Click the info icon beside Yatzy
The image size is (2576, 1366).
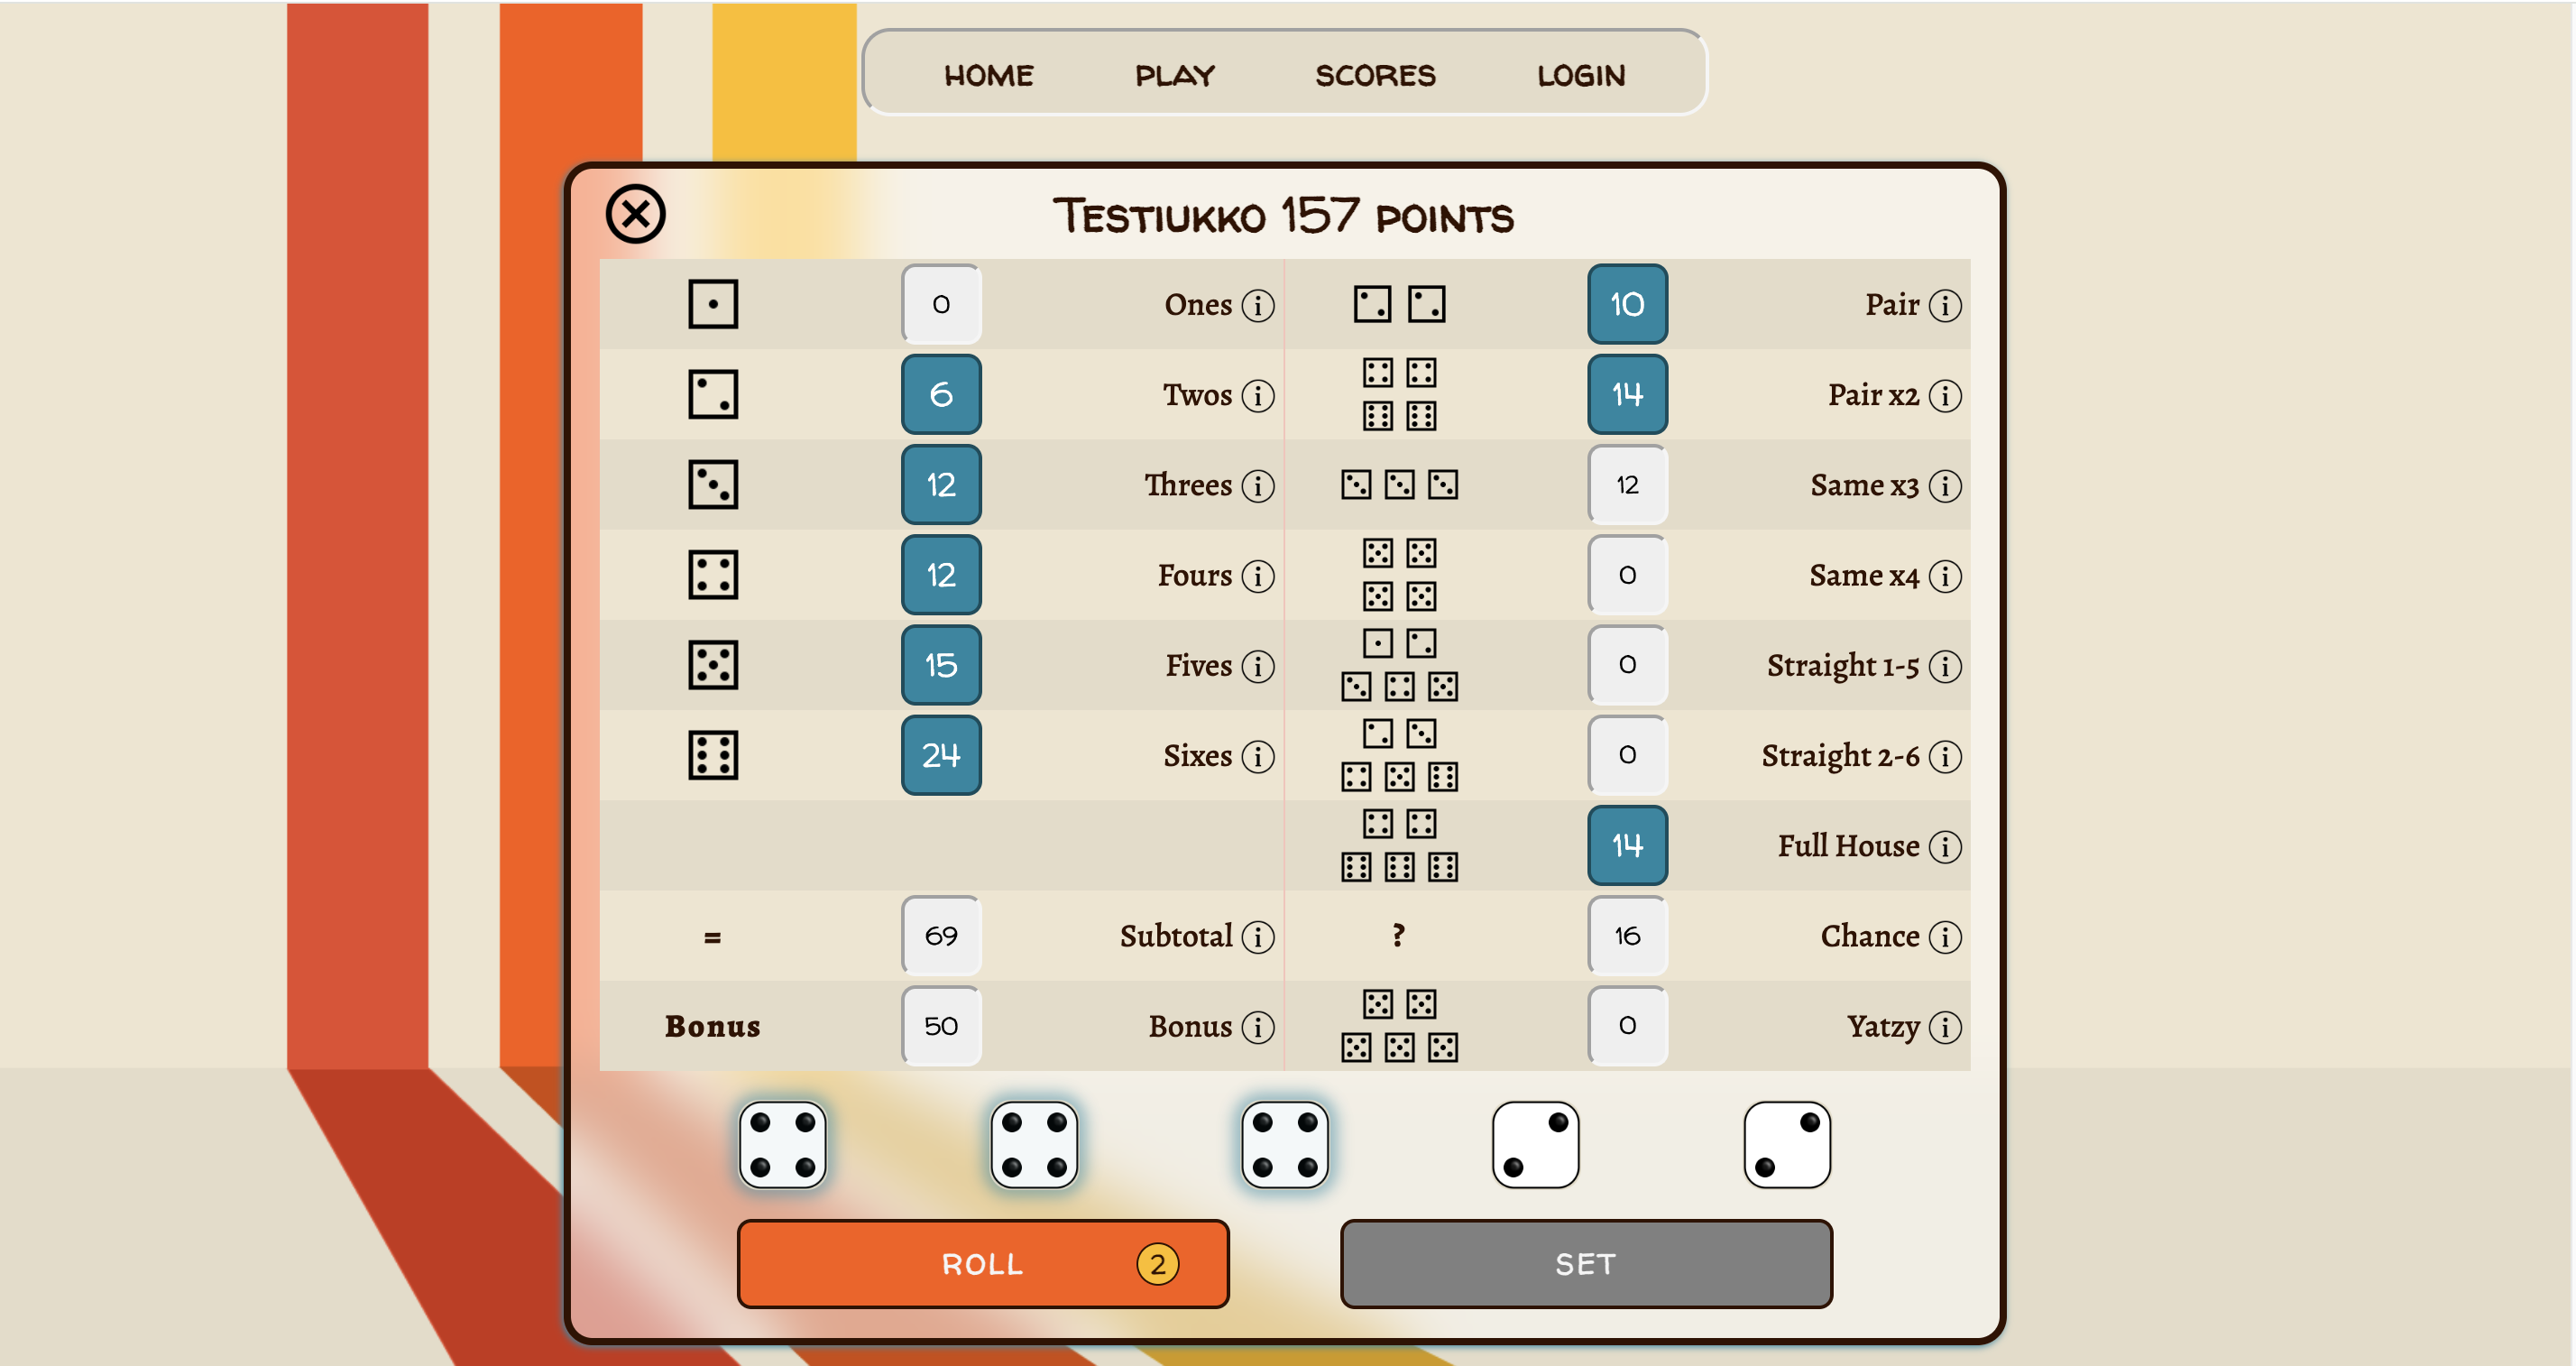[x=1945, y=1026]
